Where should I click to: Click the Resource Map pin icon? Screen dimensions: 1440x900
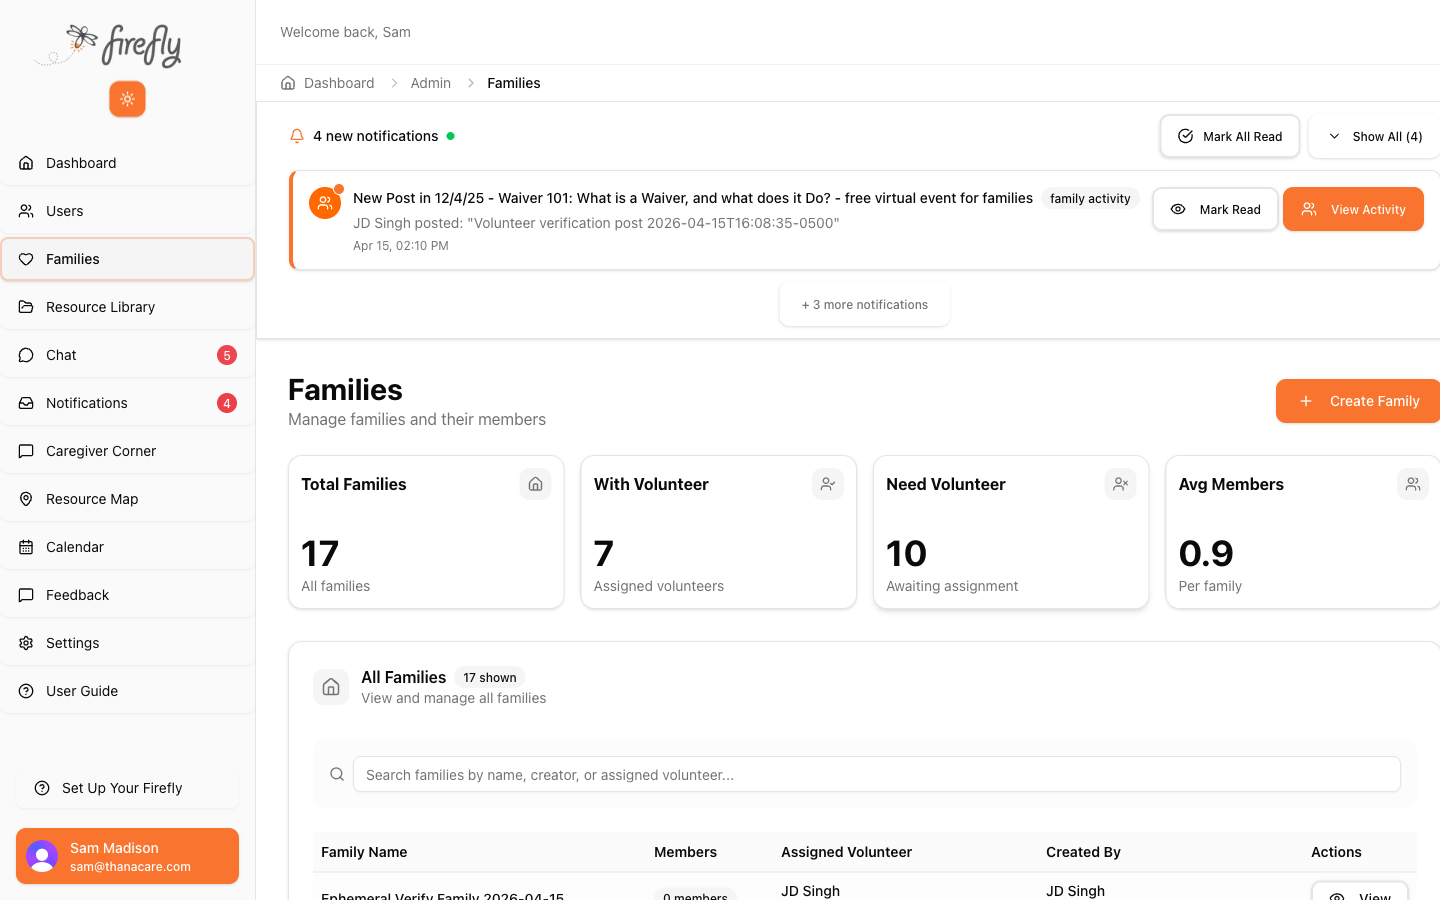(x=26, y=499)
